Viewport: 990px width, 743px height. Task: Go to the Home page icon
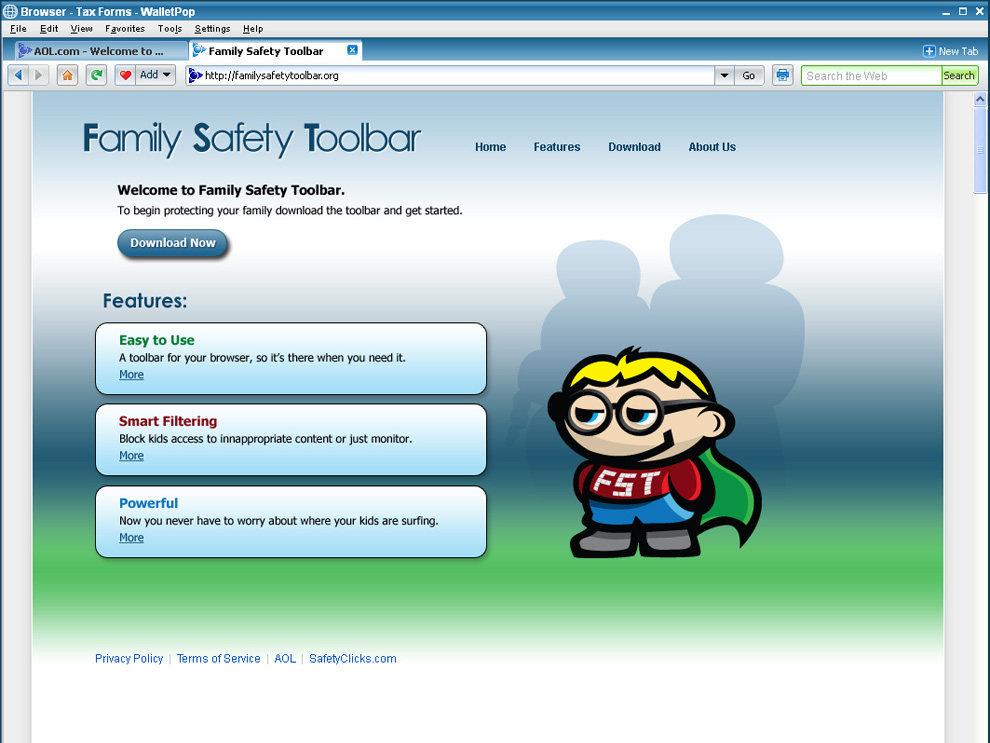point(67,75)
